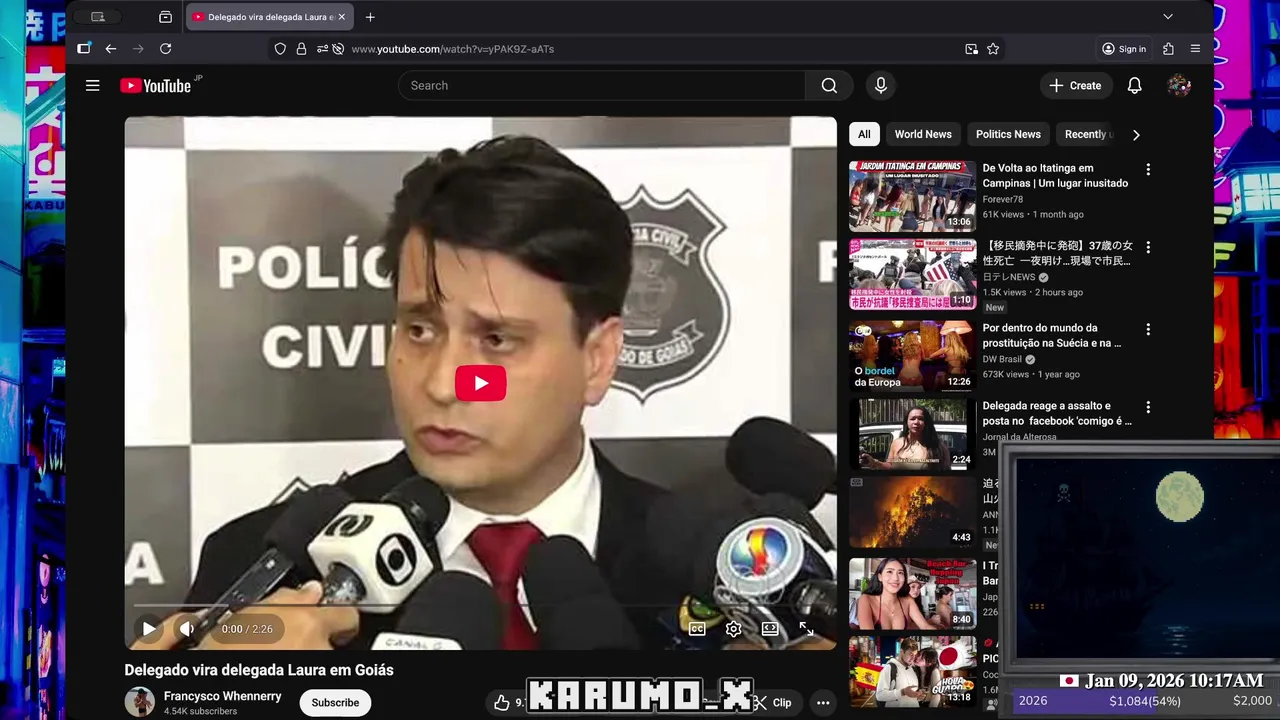Play the video with the large red button
This screenshot has height=720, width=1280.
coord(481,383)
